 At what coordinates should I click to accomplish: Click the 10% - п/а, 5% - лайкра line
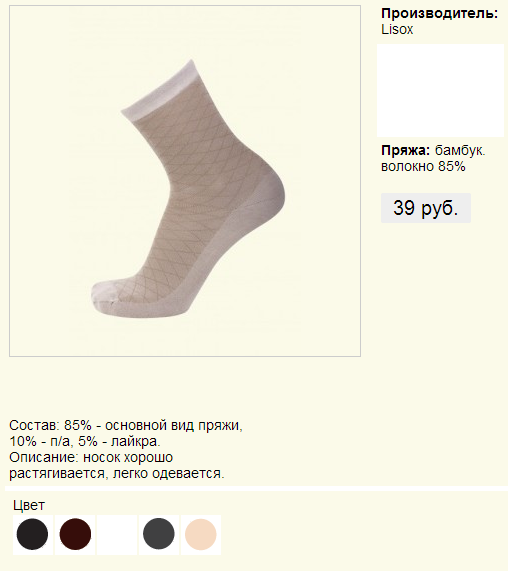pos(85,441)
